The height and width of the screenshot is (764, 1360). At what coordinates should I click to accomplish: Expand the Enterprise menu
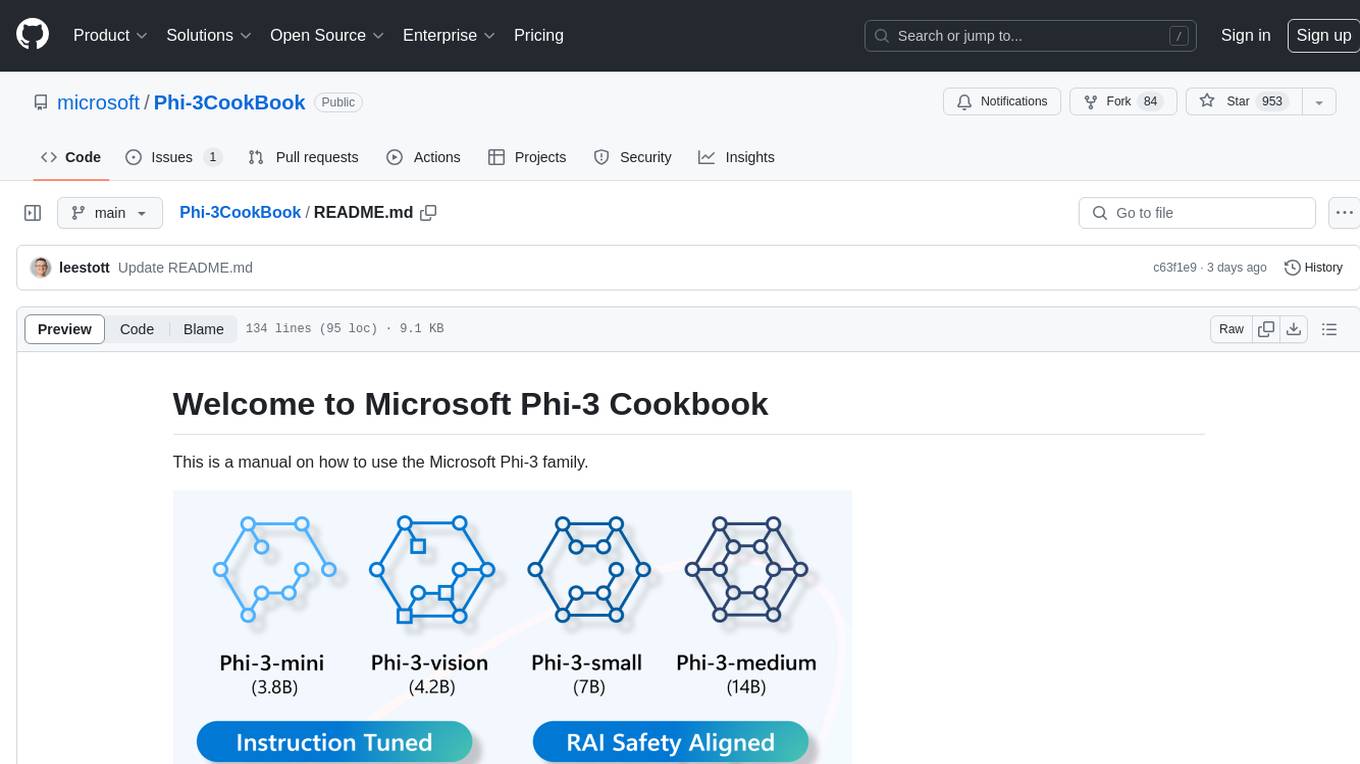449,35
